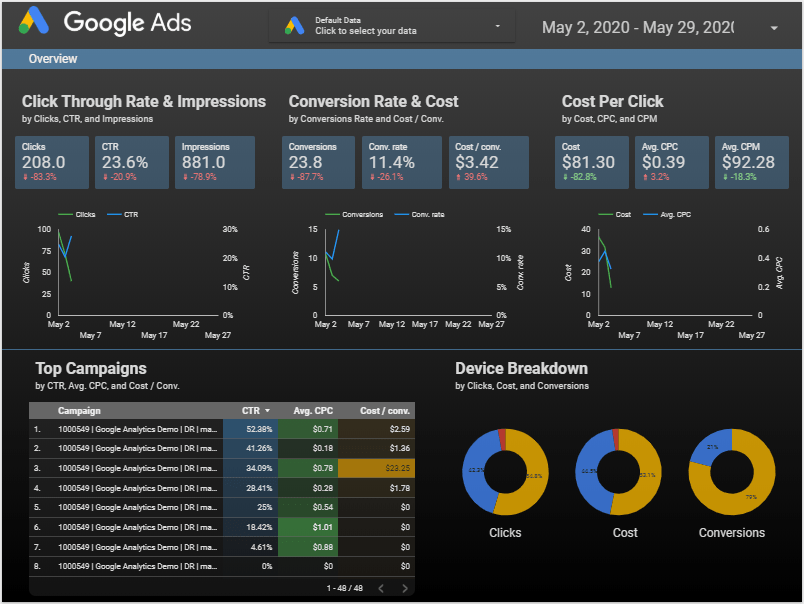Go to previous table page arrow
Viewport: 804px width, 604px height.
[381, 588]
